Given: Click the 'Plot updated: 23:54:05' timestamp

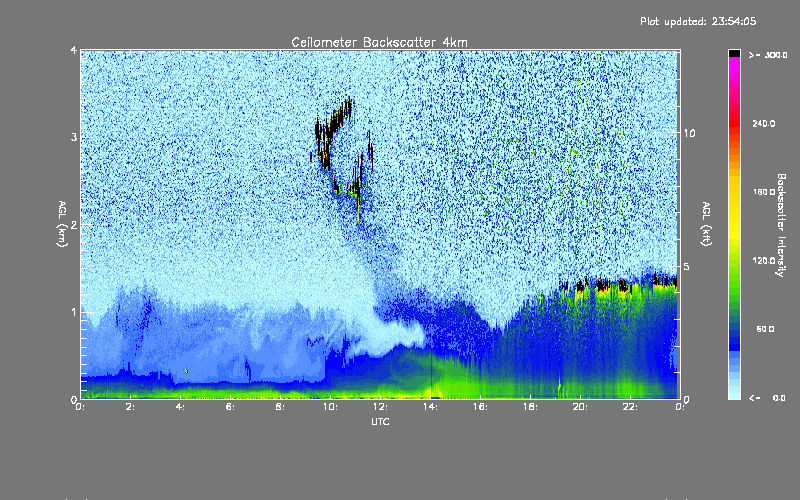Looking at the screenshot, I should tap(698, 21).
